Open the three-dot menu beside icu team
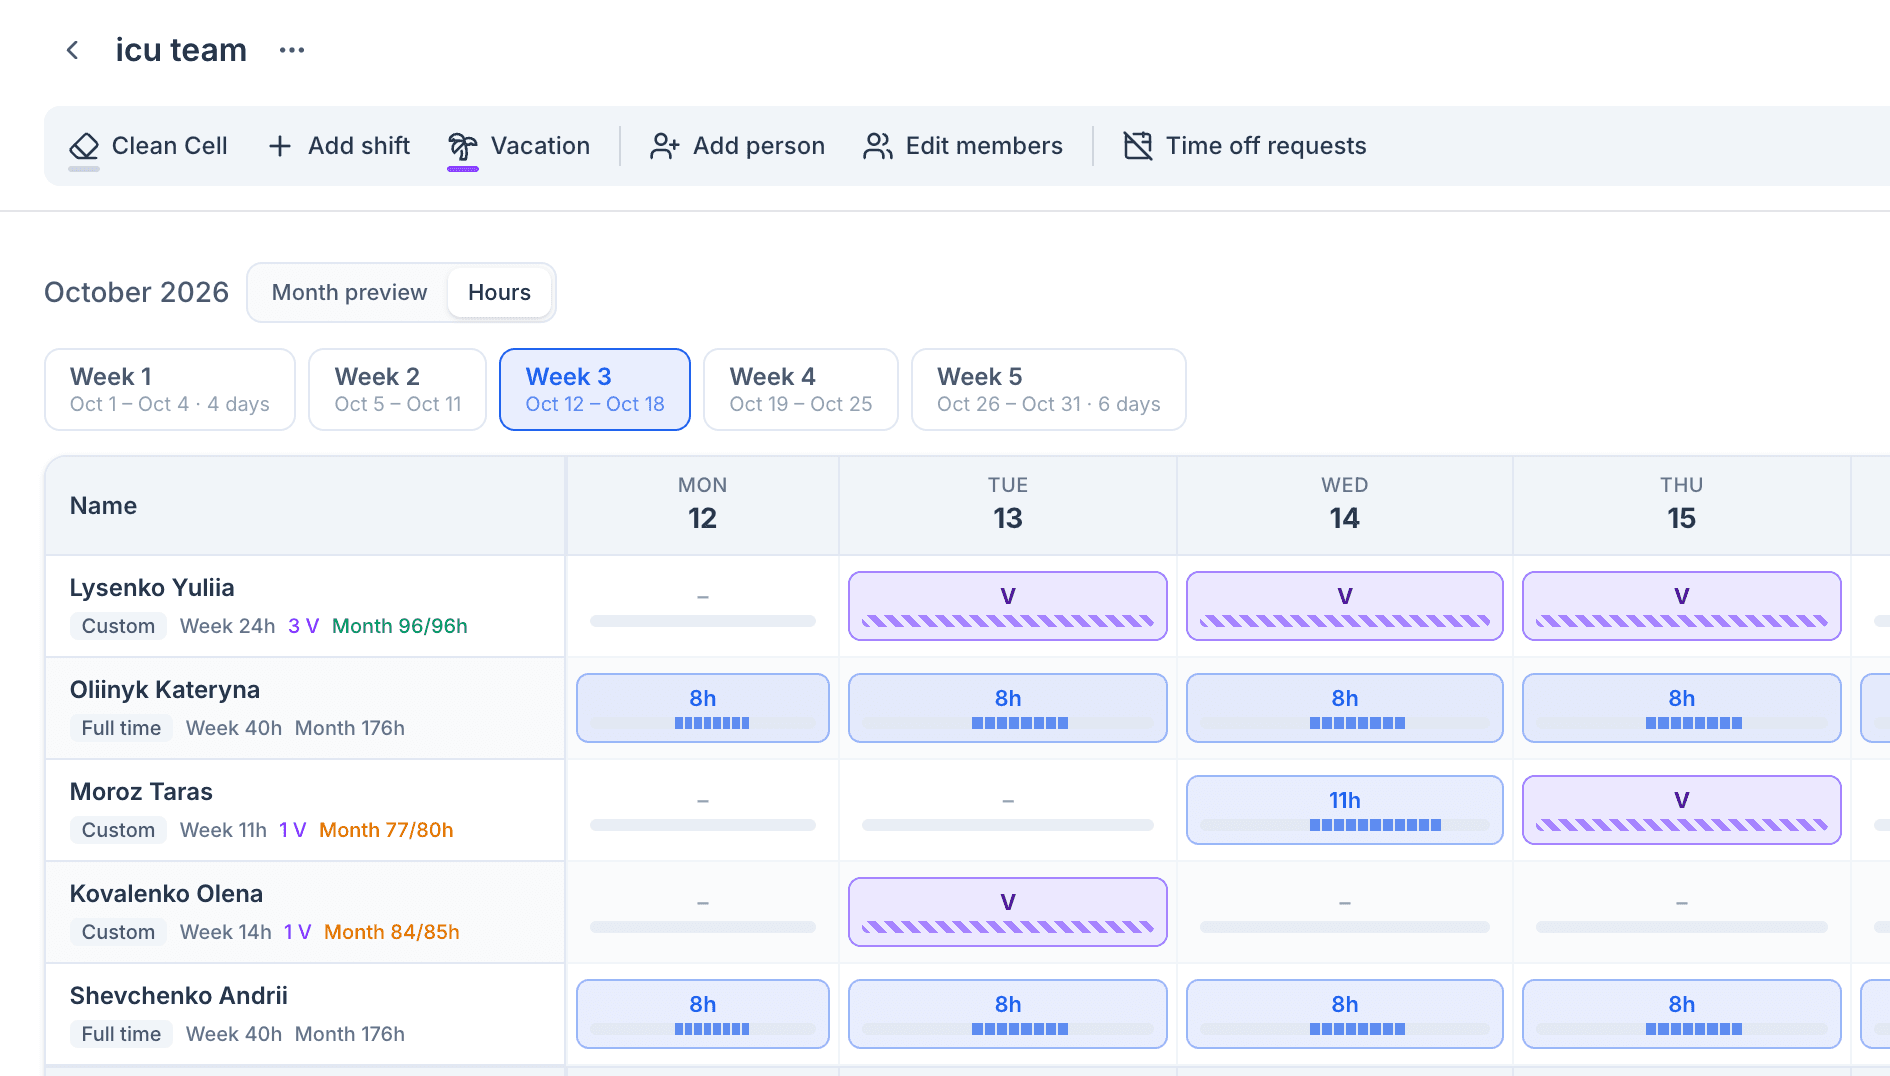Viewport: 1890px width, 1076px height. pyautogui.click(x=292, y=50)
